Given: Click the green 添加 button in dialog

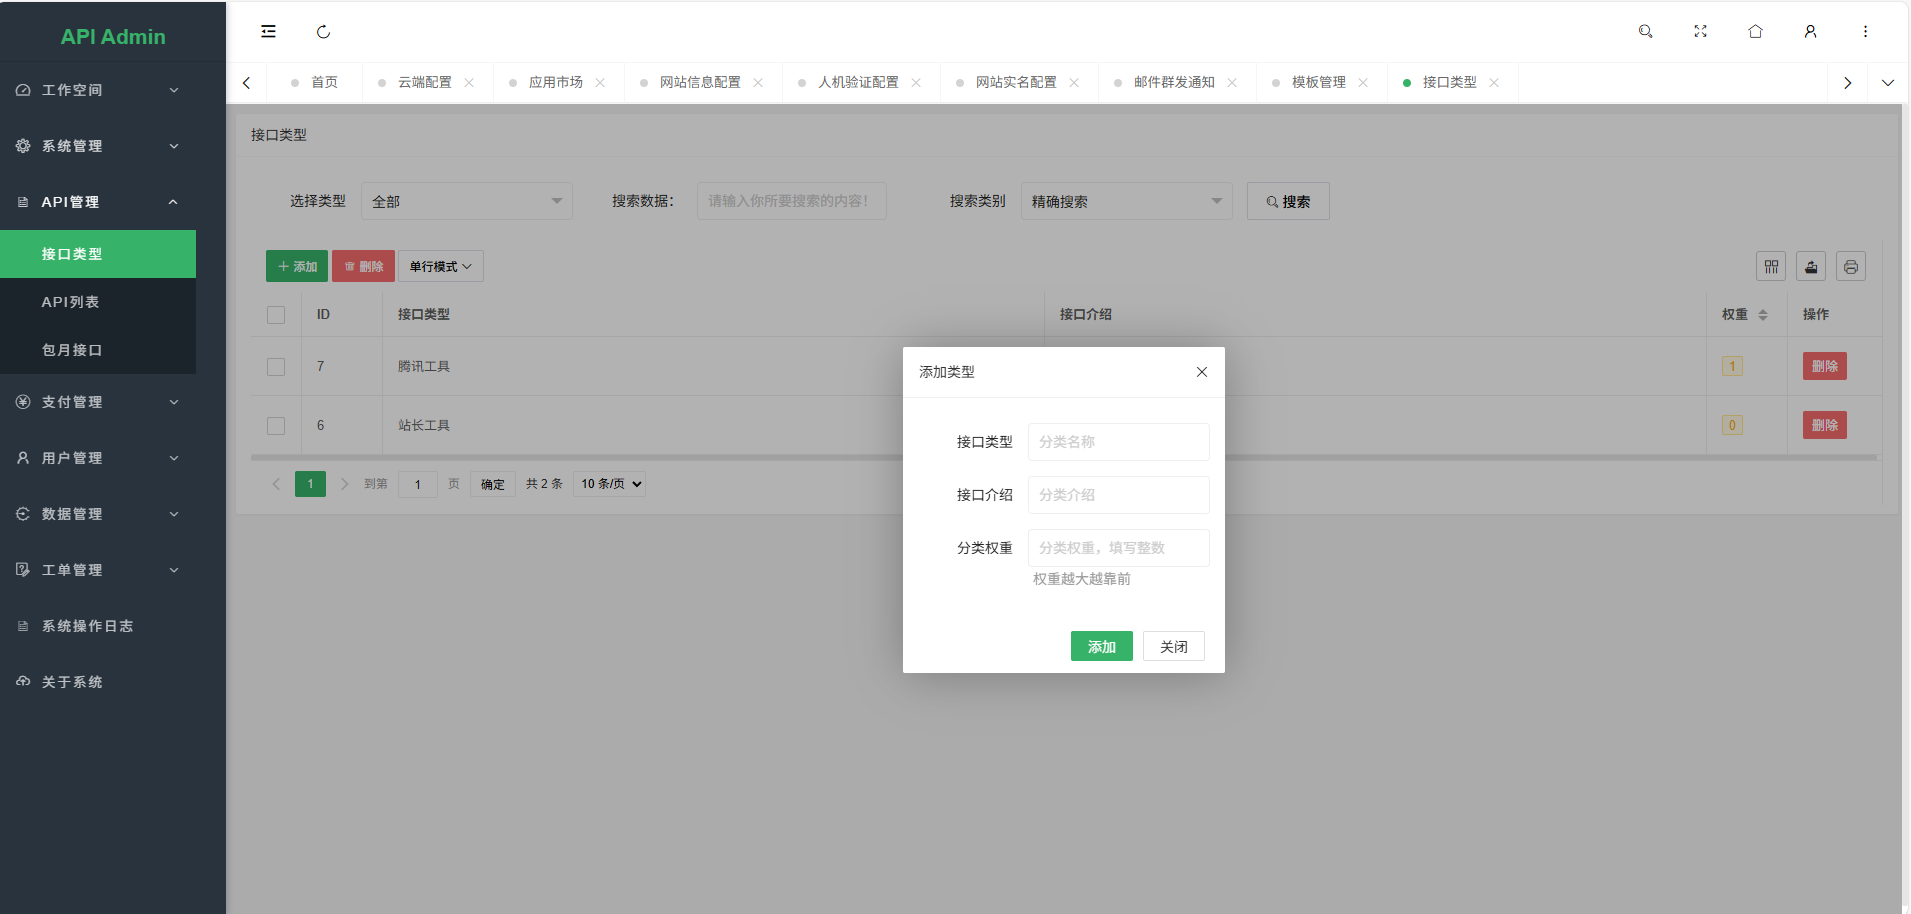Looking at the screenshot, I should 1101,647.
